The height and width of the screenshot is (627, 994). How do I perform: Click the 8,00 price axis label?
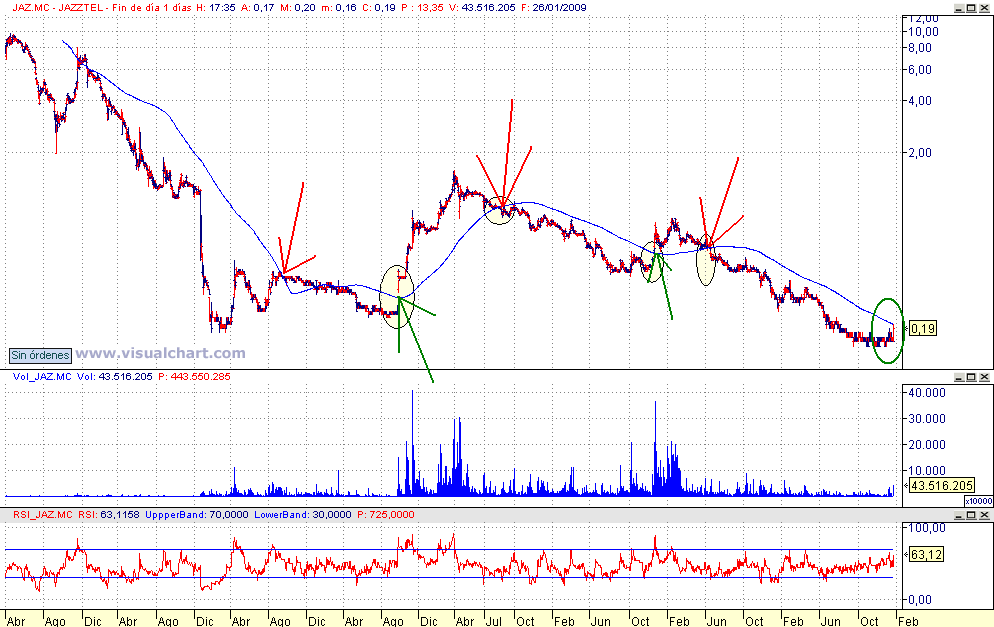click(920, 48)
